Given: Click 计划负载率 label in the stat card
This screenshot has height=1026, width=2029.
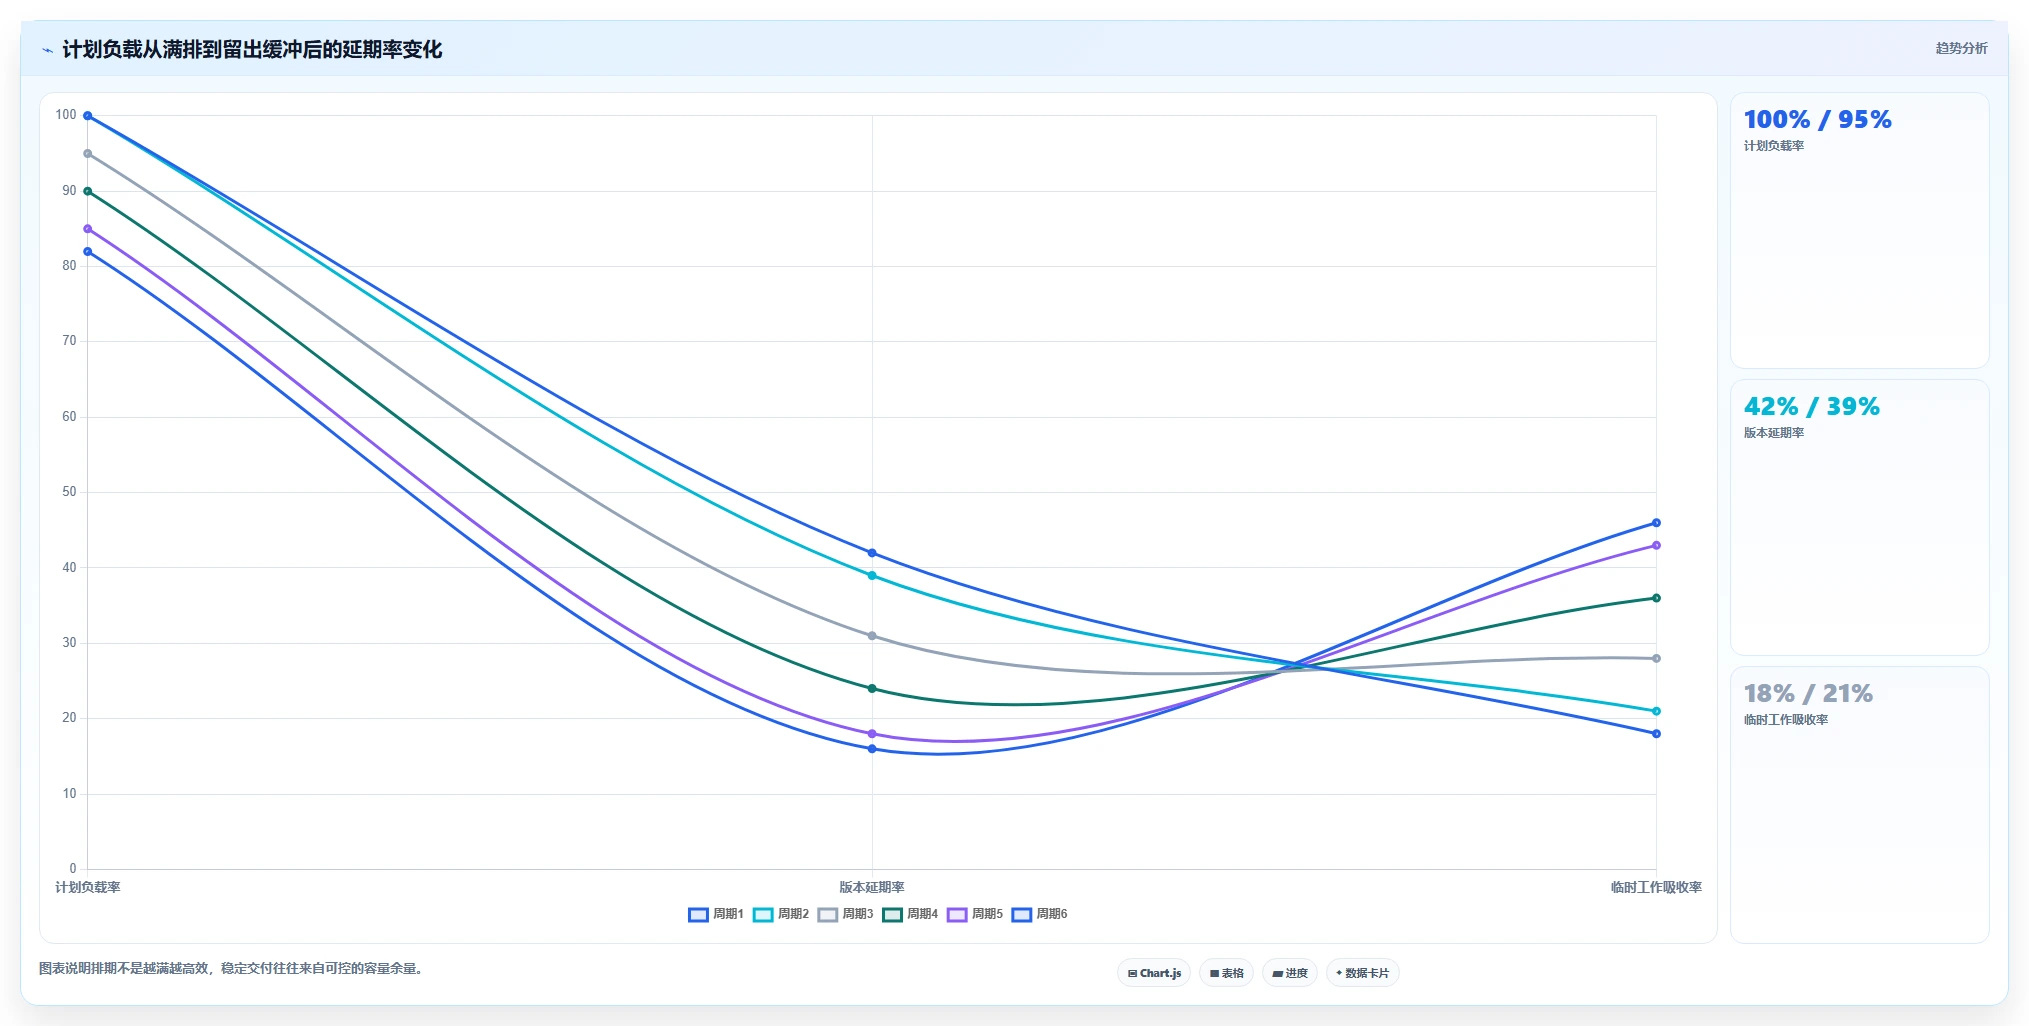Looking at the screenshot, I should click(x=1774, y=146).
